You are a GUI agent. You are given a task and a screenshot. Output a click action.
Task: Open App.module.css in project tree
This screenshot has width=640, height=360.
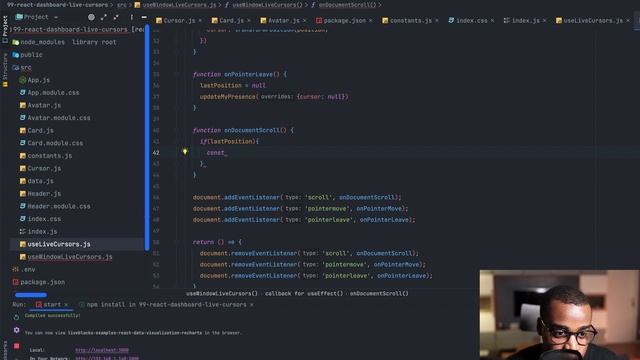coord(53,93)
